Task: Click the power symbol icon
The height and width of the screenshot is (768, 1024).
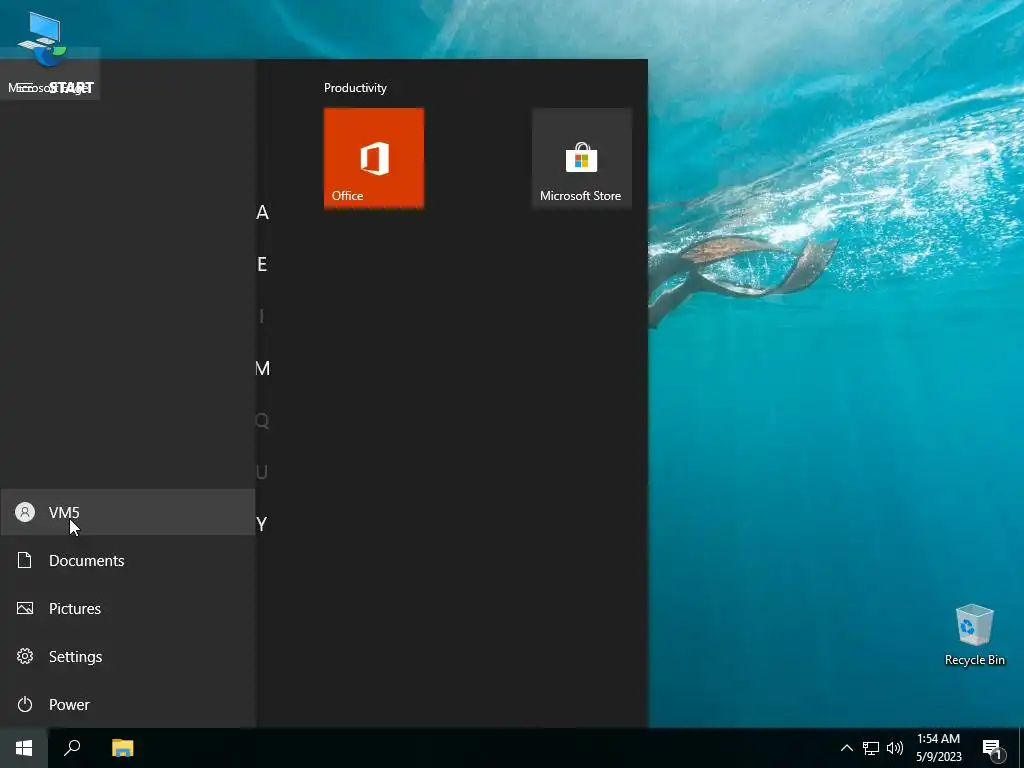Action: tap(25, 704)
